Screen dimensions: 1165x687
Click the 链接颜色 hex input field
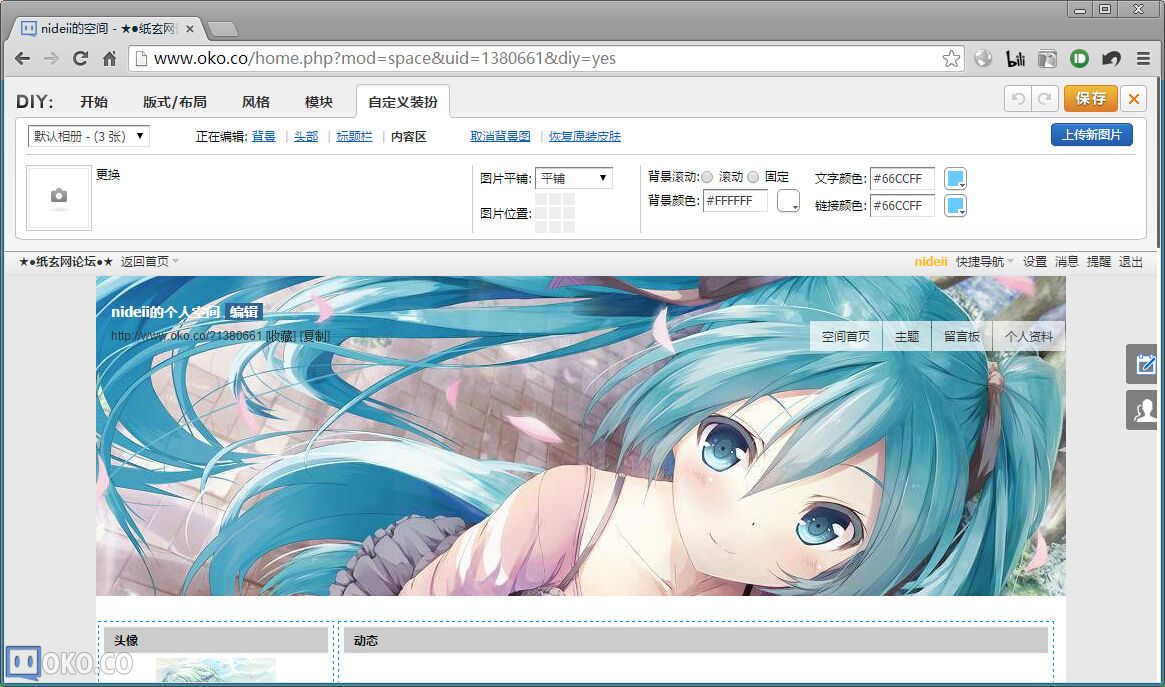[903, 206]
